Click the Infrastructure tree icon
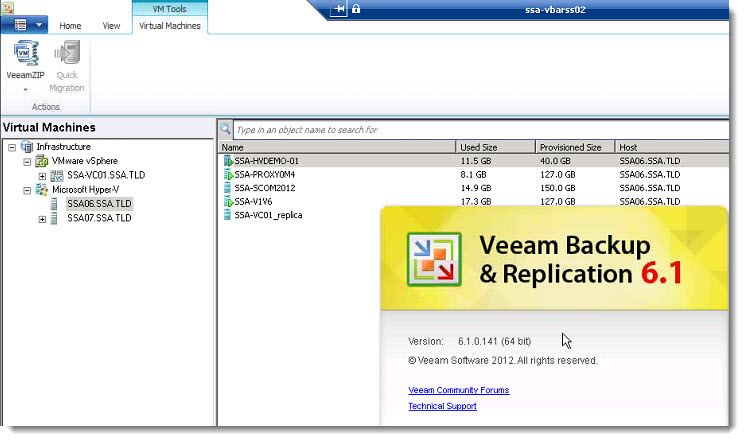The height and width of the screenshot is (441, 744). [27, 147]
